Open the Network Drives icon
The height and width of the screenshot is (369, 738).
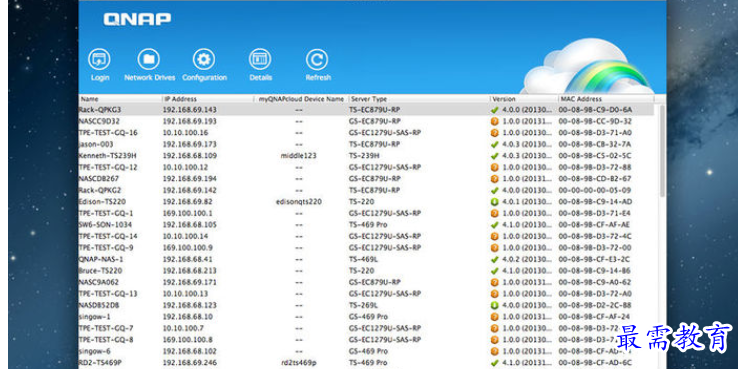tap(149, 60)
